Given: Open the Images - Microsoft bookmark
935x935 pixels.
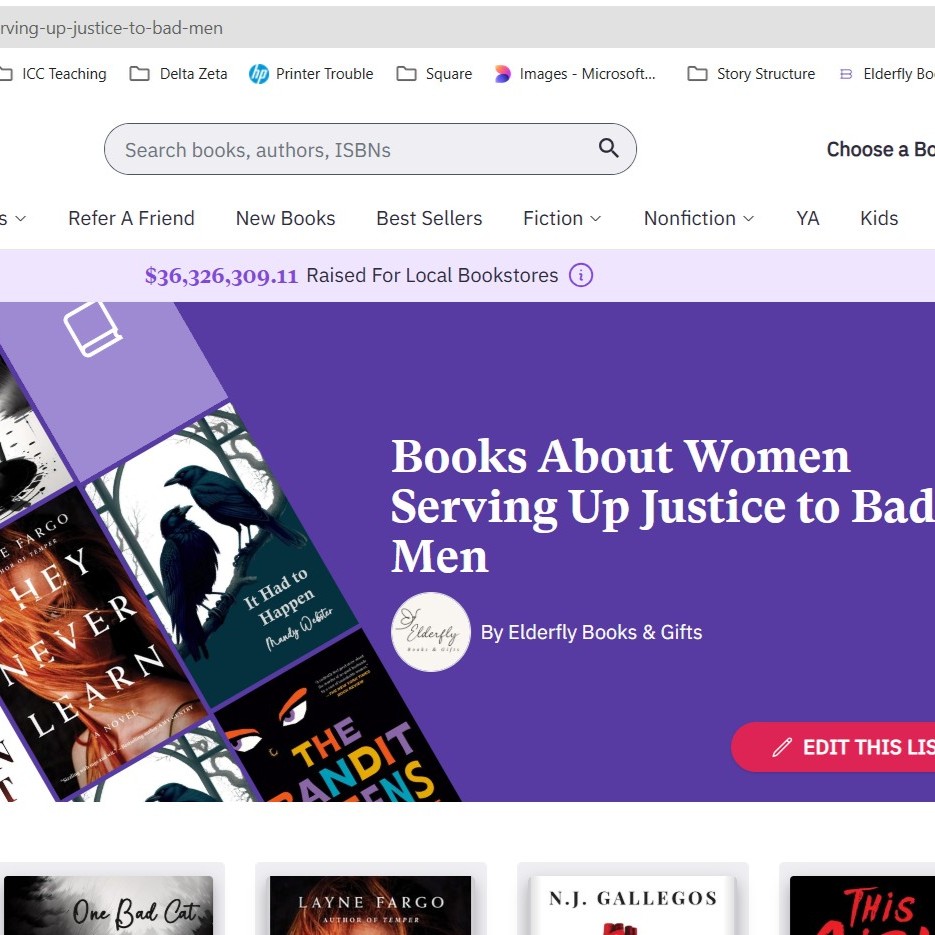Looking at the screenshot, I should (x=575, y=74).
